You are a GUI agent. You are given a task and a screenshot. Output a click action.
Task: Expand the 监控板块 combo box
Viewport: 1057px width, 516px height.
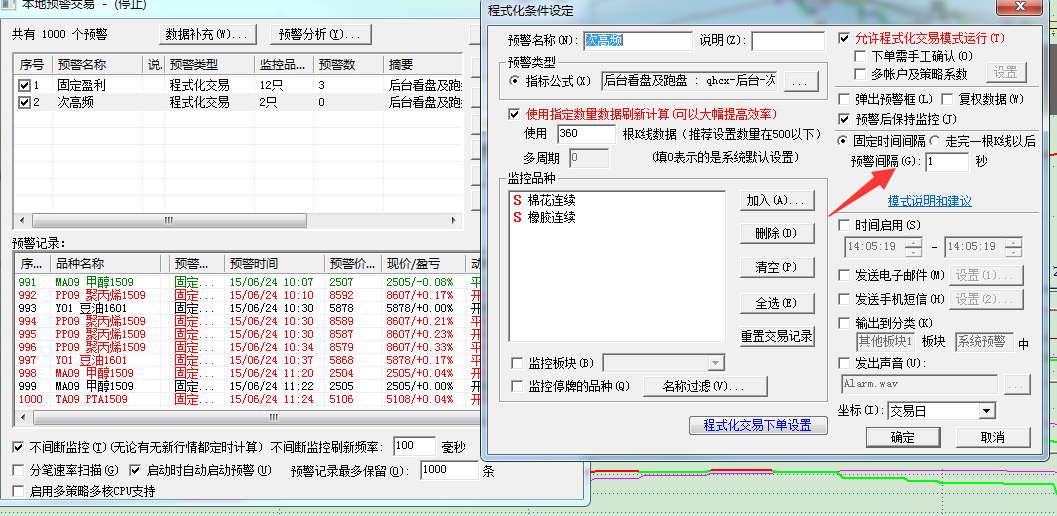715,363
